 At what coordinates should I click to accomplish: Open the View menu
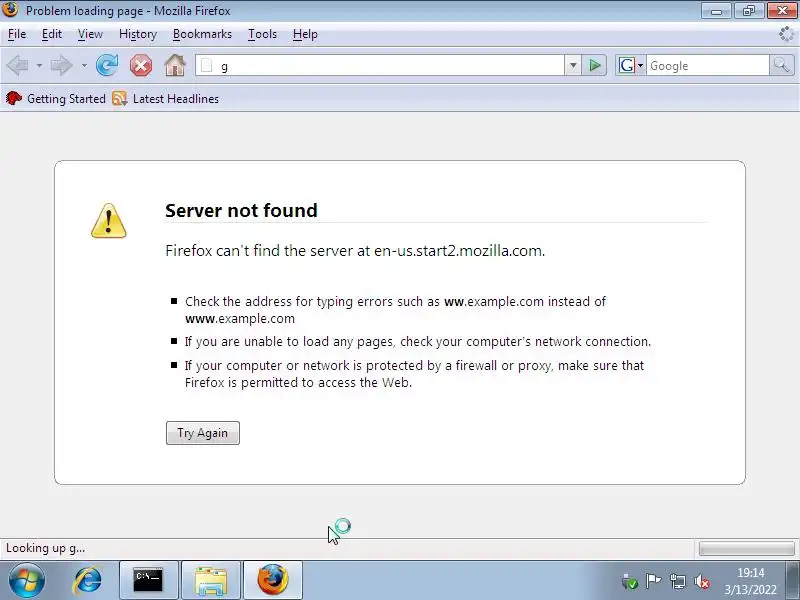[90, 34]
